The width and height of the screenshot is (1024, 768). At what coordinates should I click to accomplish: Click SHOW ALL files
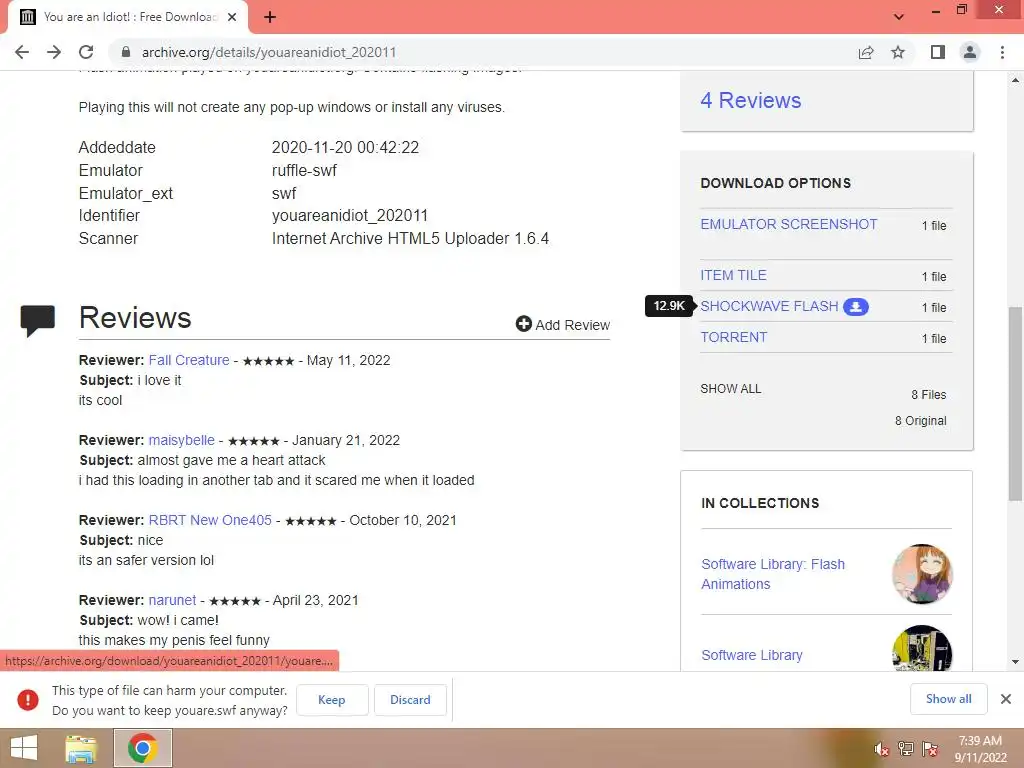730,389
